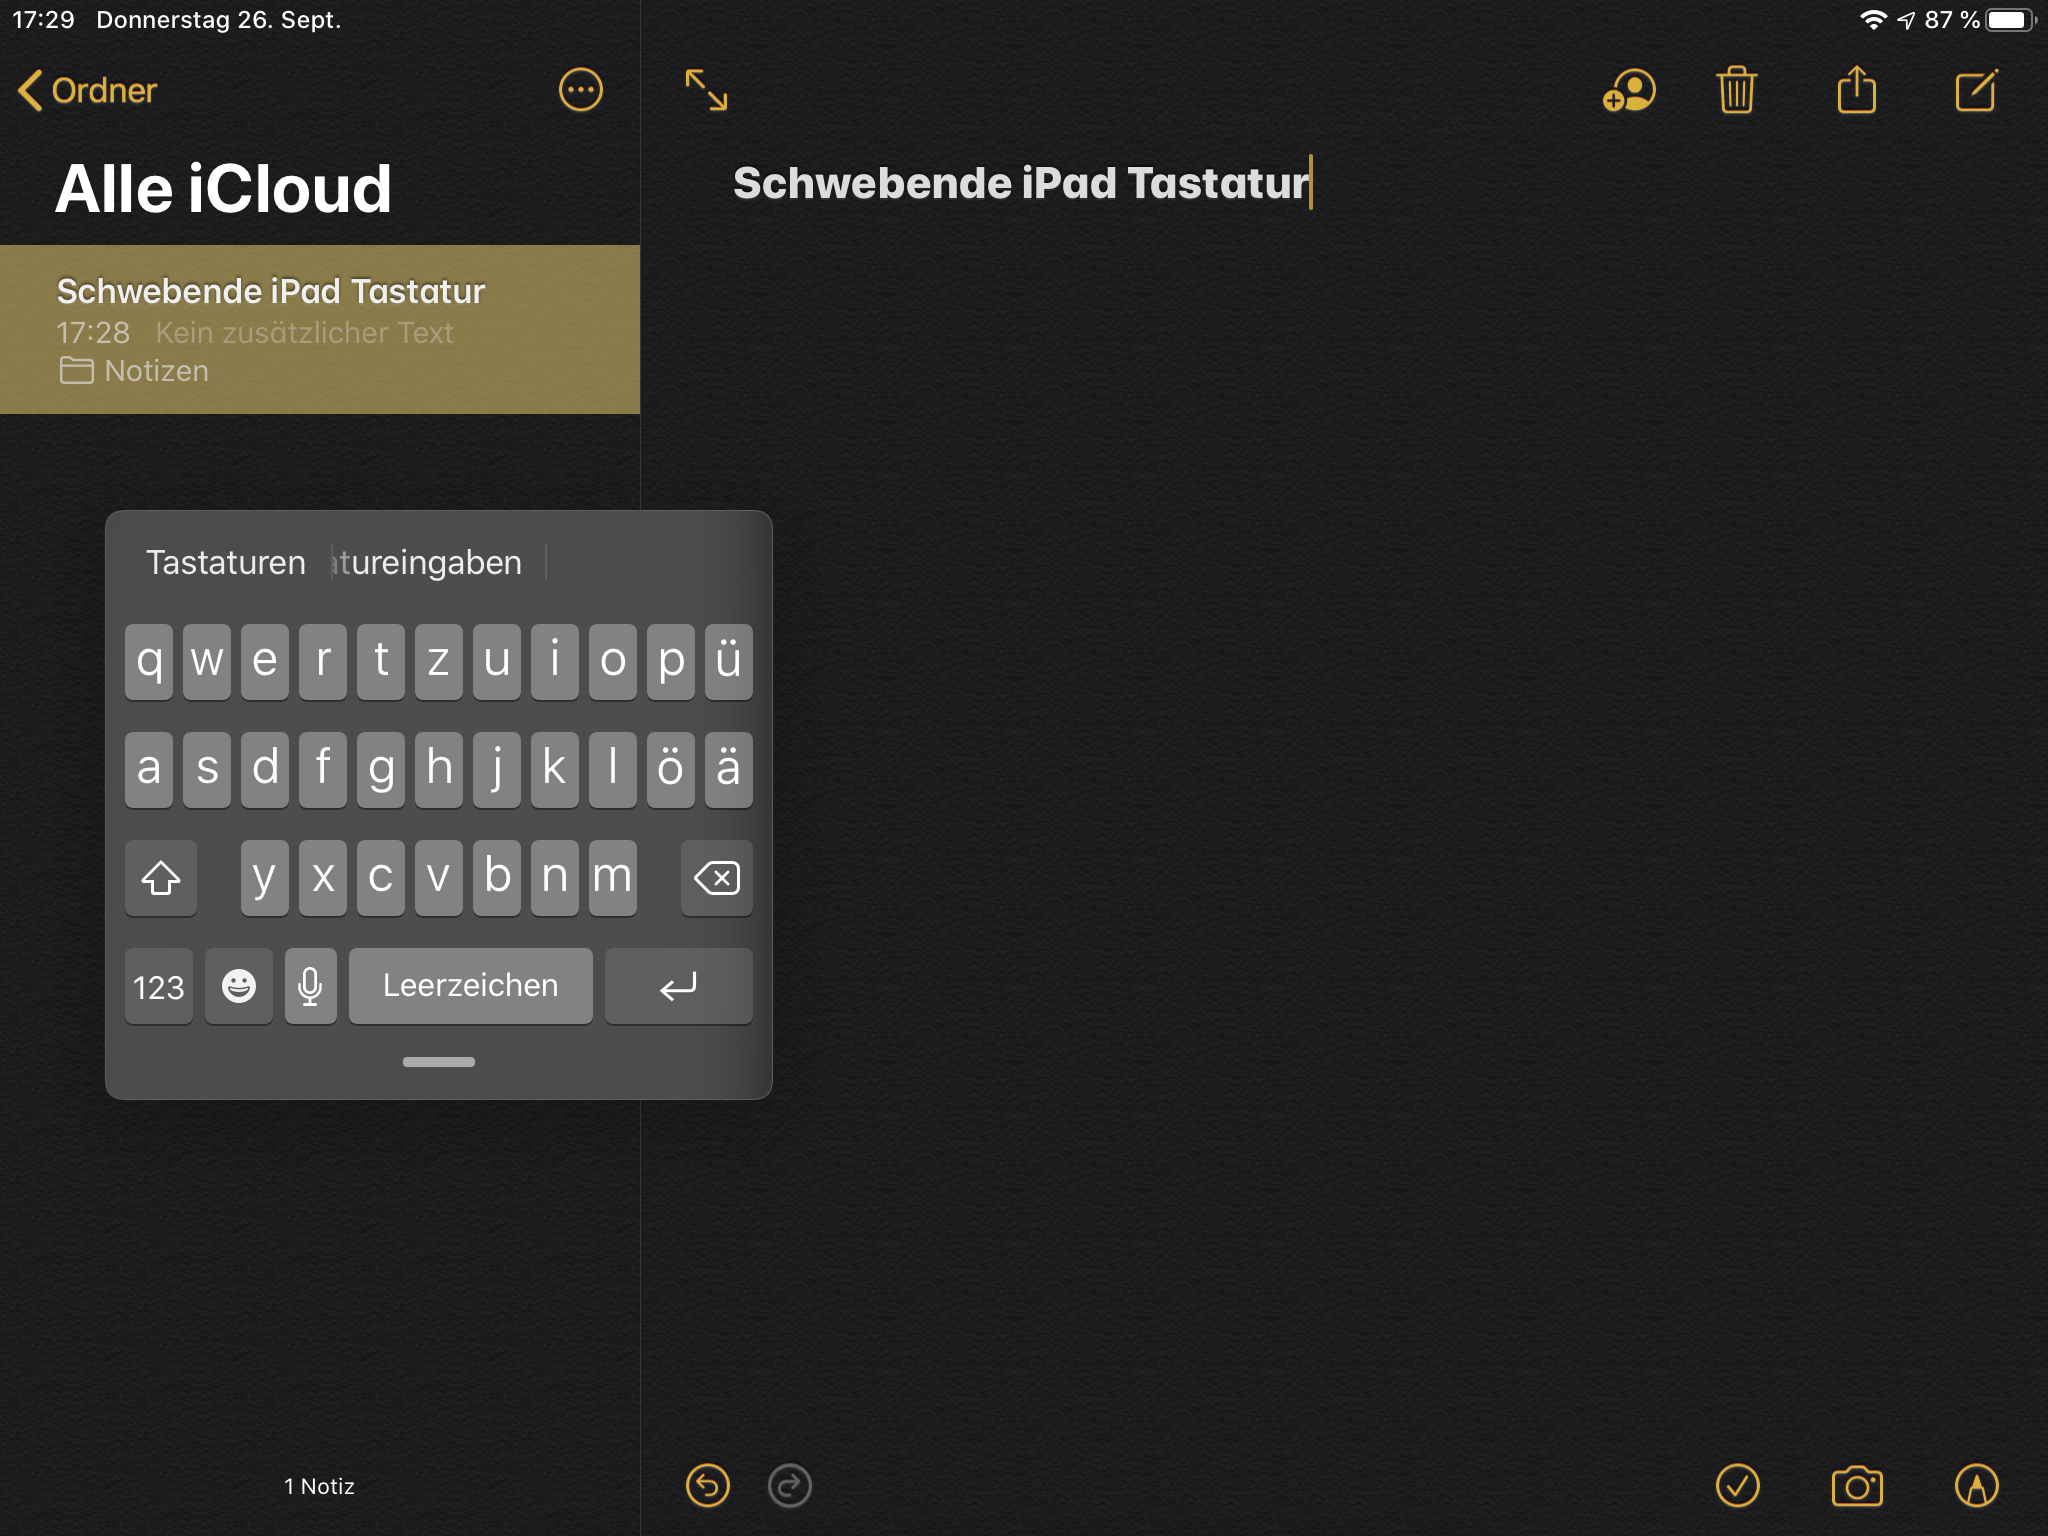
Task: Toggle full screen note with expand arrows
Action: [706, 90]
